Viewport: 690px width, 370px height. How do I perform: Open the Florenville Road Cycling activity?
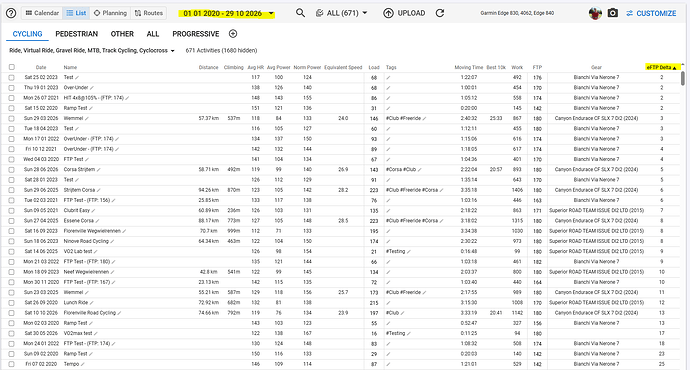(x=90, y=313)
